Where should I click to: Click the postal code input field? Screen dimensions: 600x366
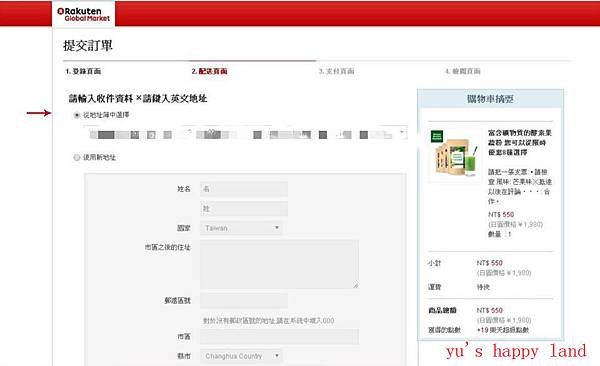point(244,301)
